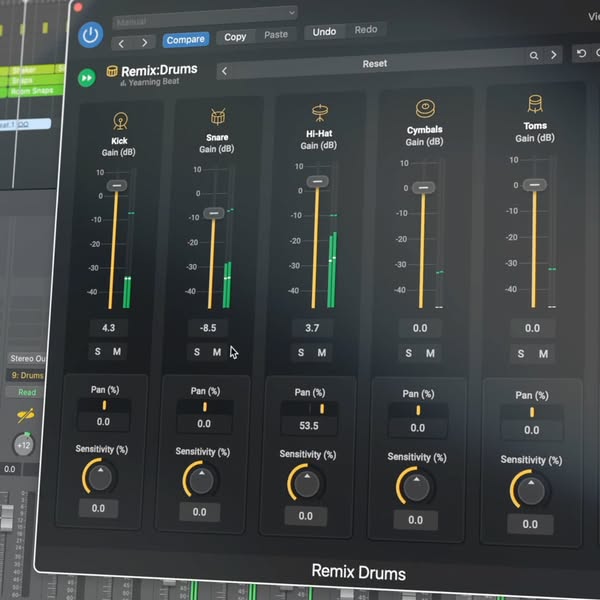Click the Stereo Out slot in mixer
The image size is (600, 600).
tap(27, 359)
